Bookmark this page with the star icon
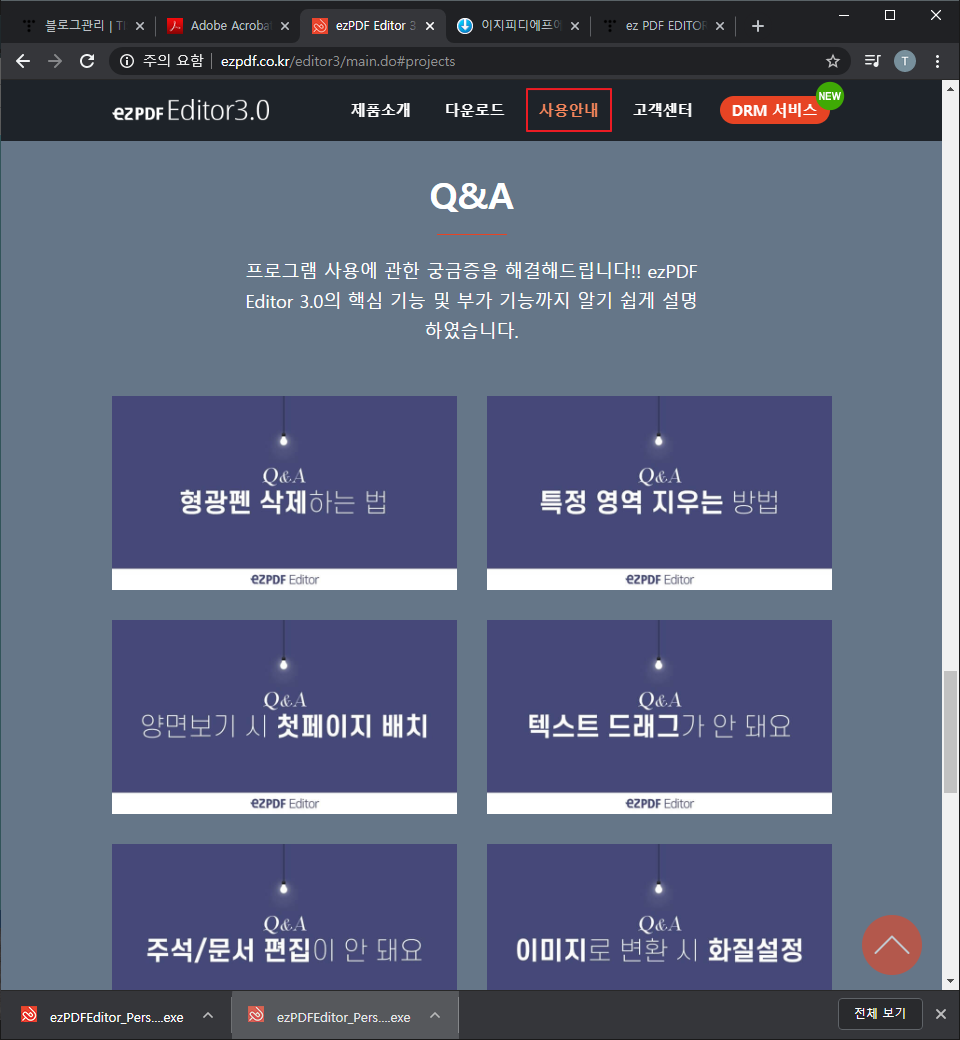 click(x=833, y=61)
